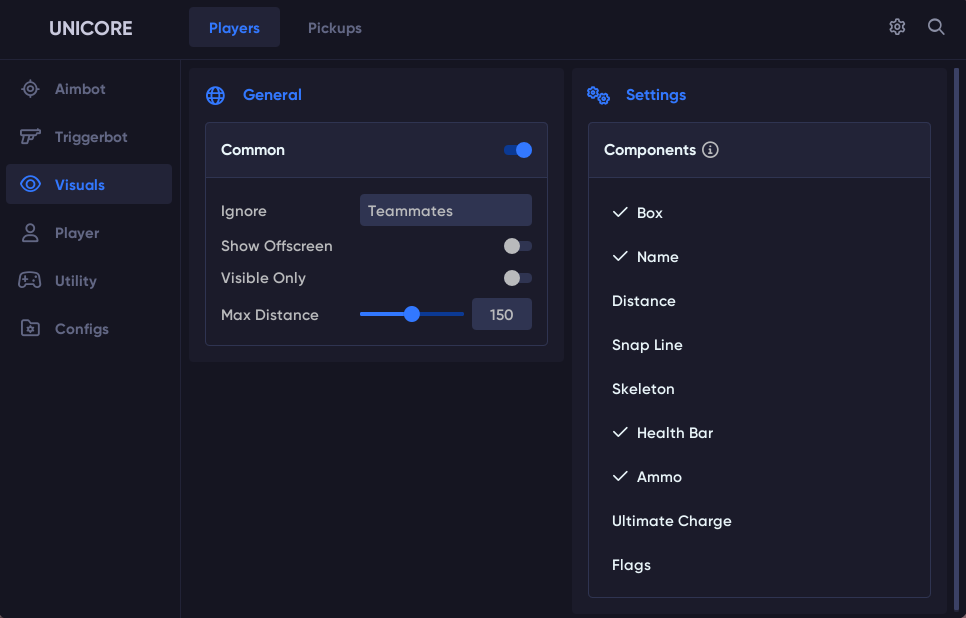Image resolution: width=966 pixels, height=618 pixels.
Task: Click the info icon beside Components
Action: [711, 150]
